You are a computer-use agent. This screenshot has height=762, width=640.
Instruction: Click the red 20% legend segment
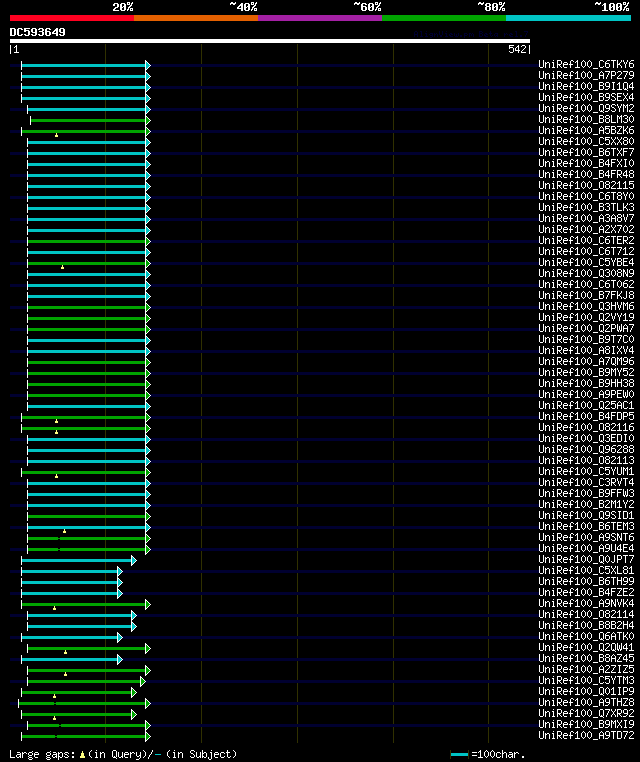click(x=72, y=18)
